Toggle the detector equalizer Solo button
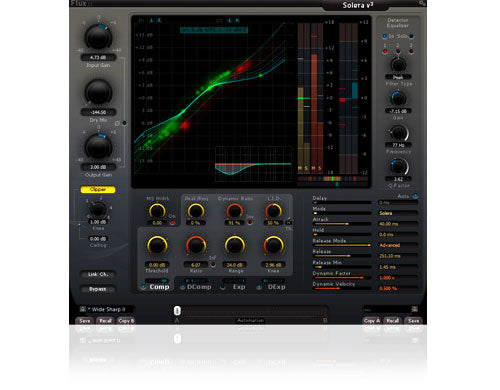Screen dimensions: 500x390 pos(411,36)
